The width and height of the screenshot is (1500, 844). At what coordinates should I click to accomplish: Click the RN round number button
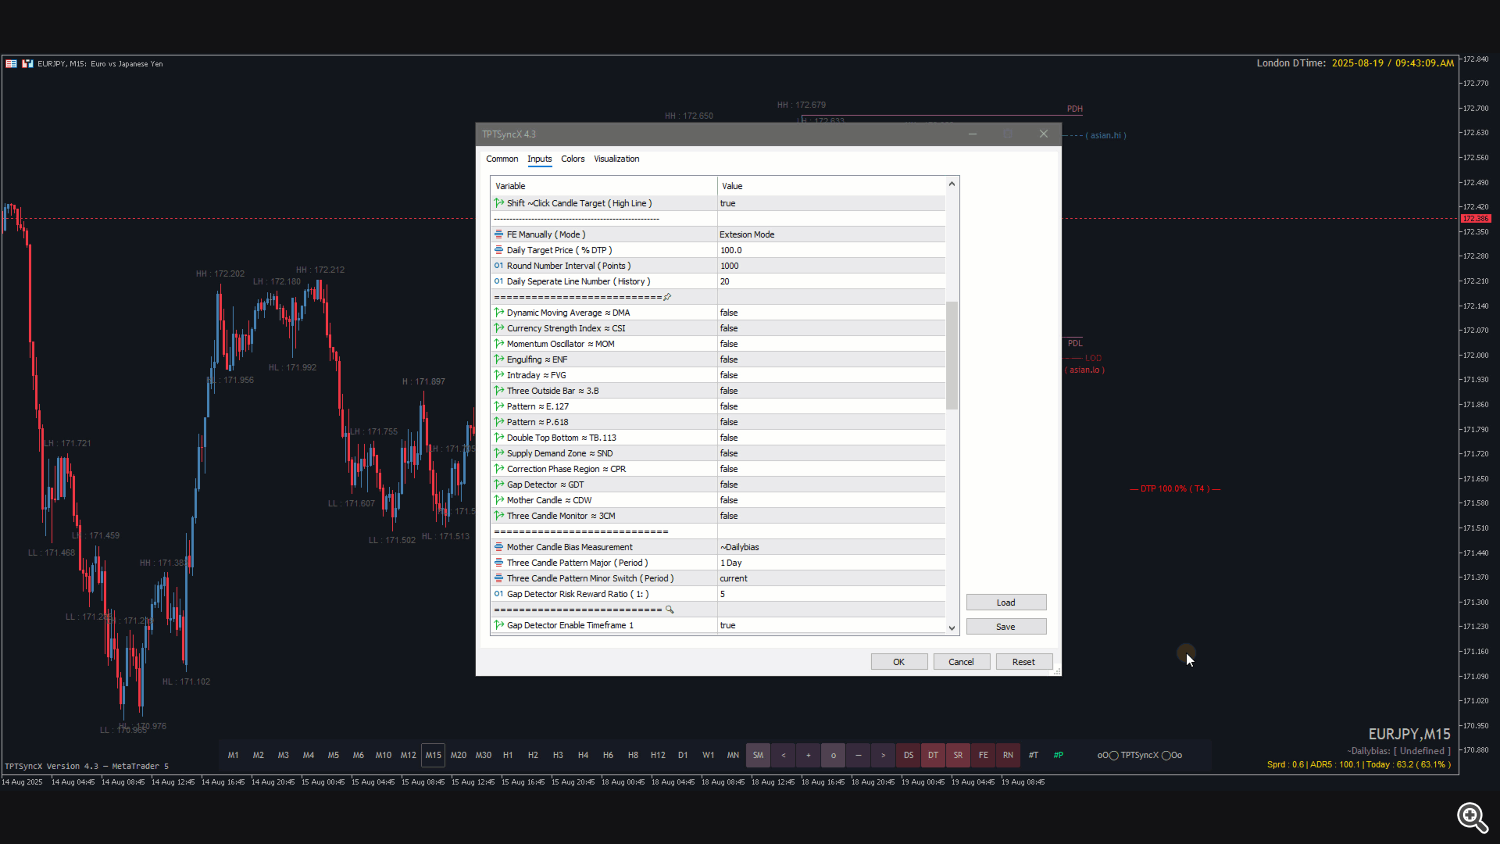point(1008,755)
